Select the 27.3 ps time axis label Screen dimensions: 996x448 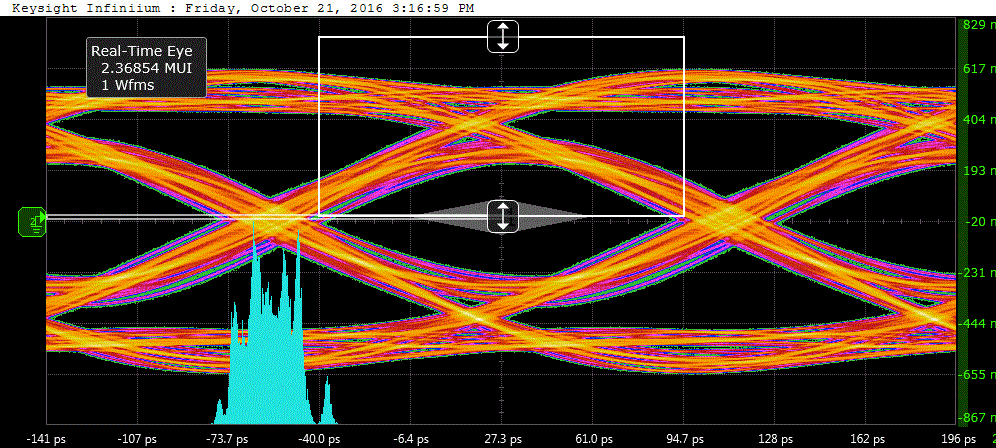(x=502, y=439)
